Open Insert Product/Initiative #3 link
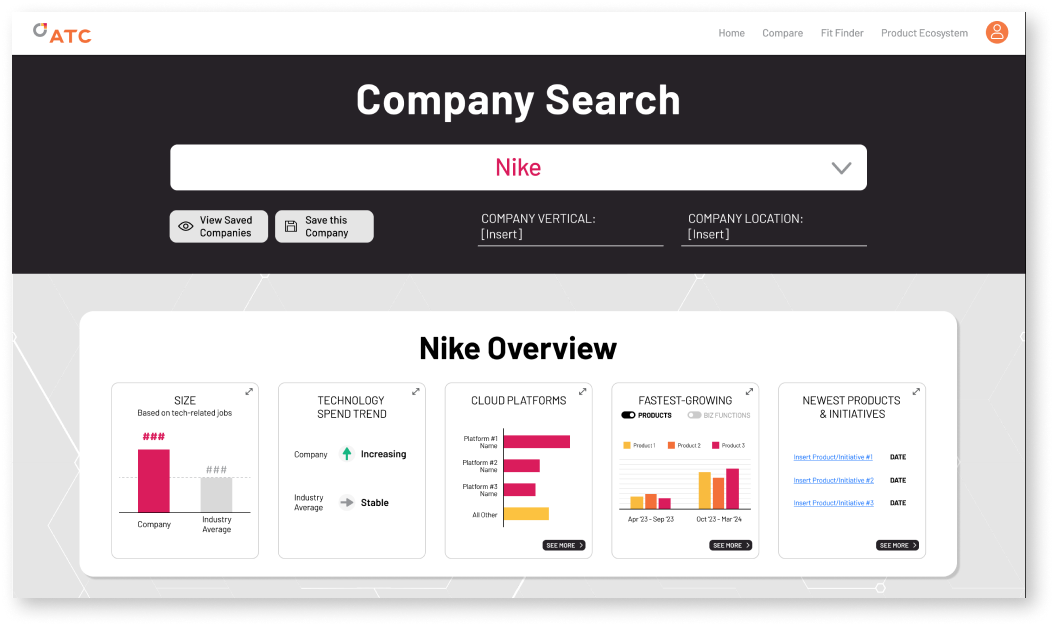 tap(834, 503)
